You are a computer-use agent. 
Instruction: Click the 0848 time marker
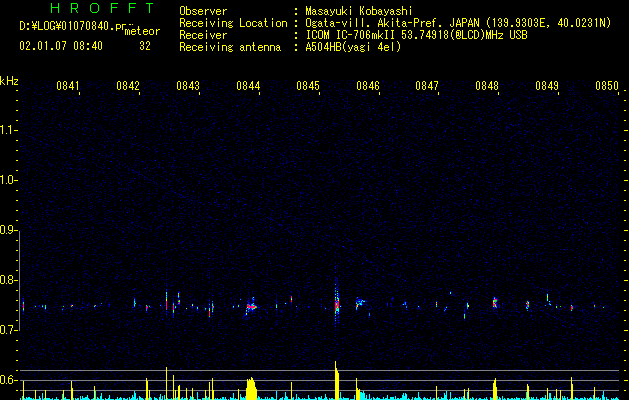(x=487, y=86)
